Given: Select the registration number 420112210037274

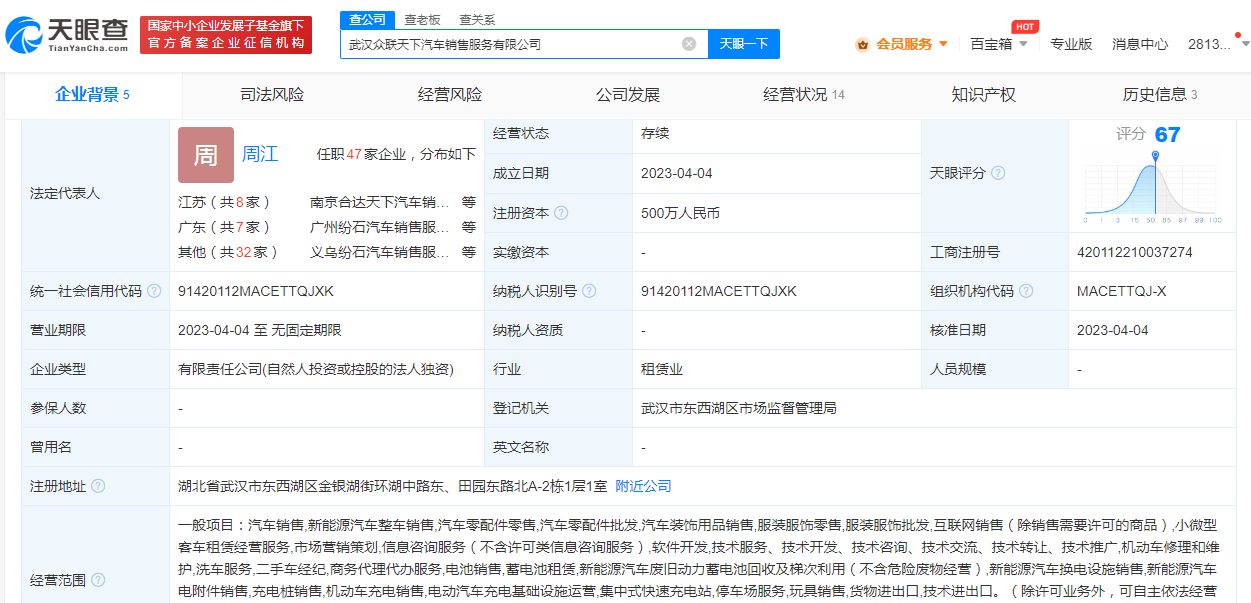Looking at the screenshot, I should click(x=1135, y=252).
